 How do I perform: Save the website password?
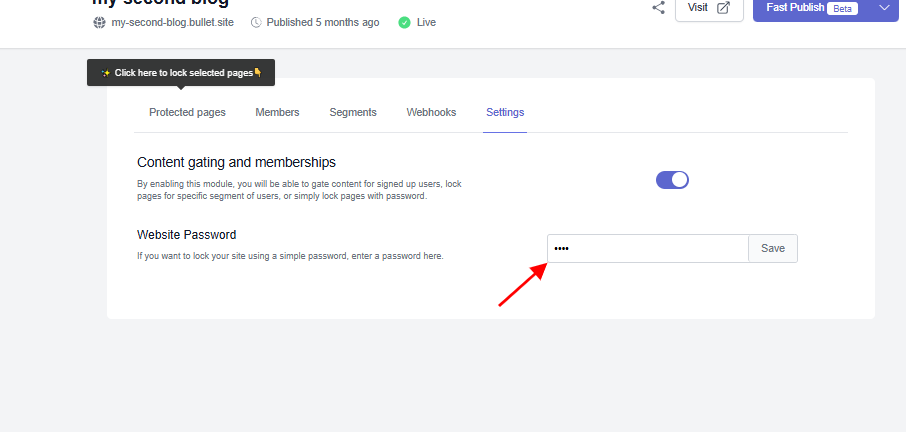click(772, 249)
